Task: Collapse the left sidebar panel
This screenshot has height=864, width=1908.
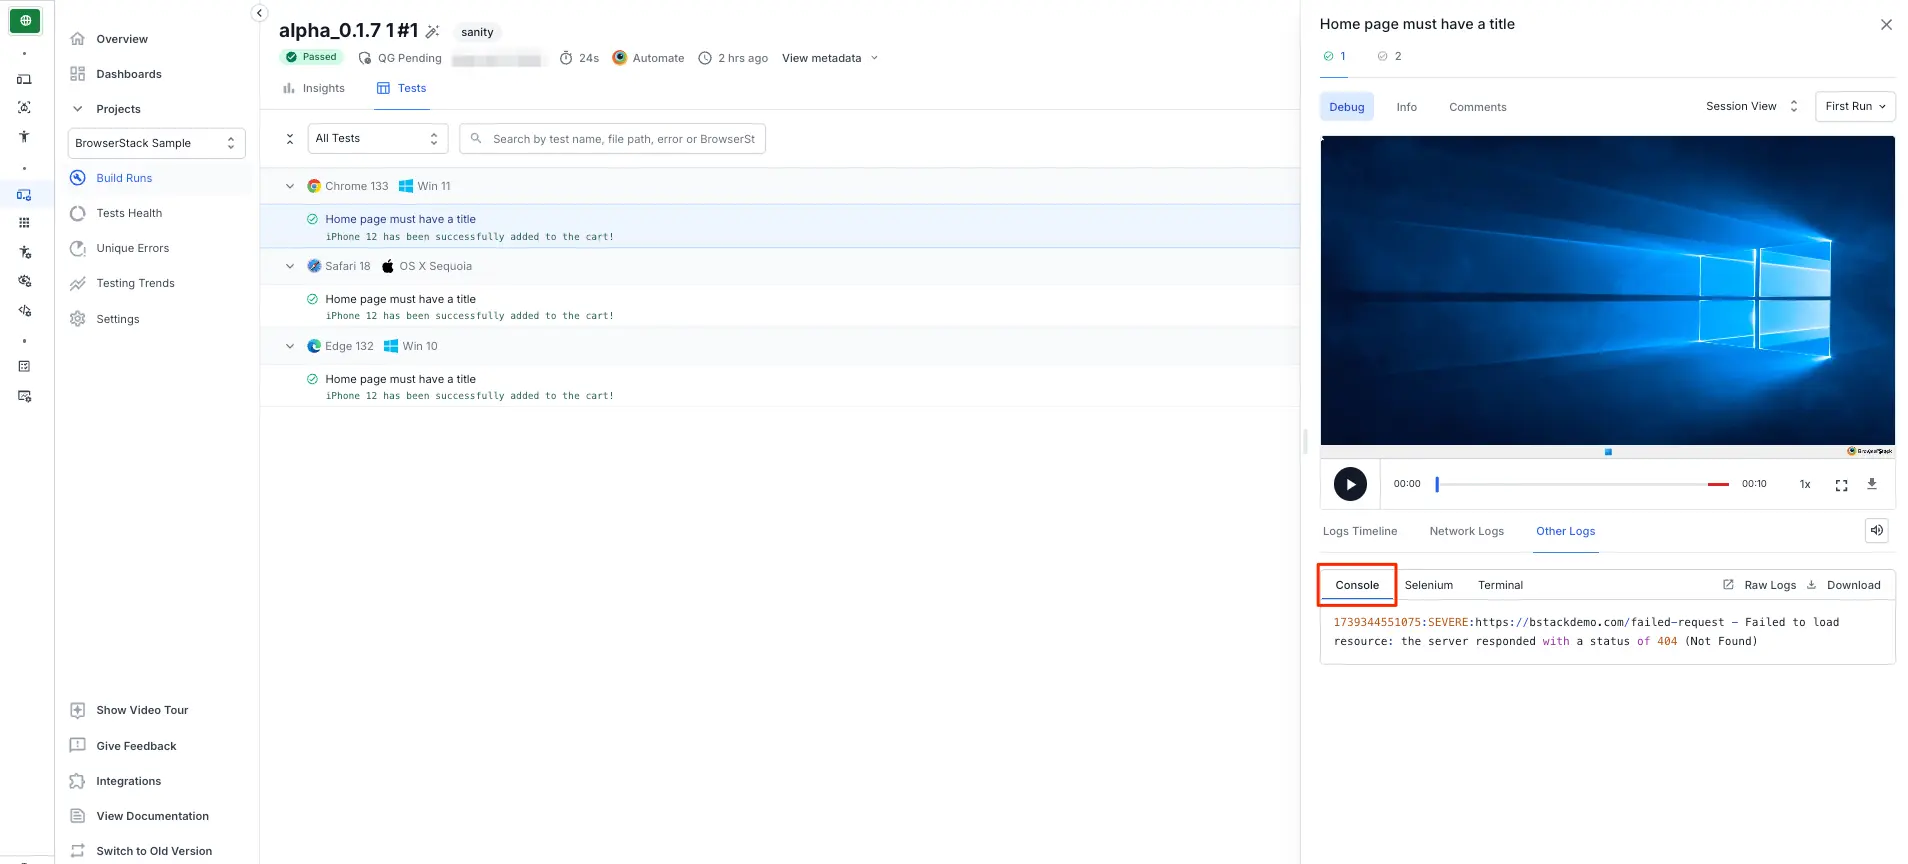Action: (259, 13)
